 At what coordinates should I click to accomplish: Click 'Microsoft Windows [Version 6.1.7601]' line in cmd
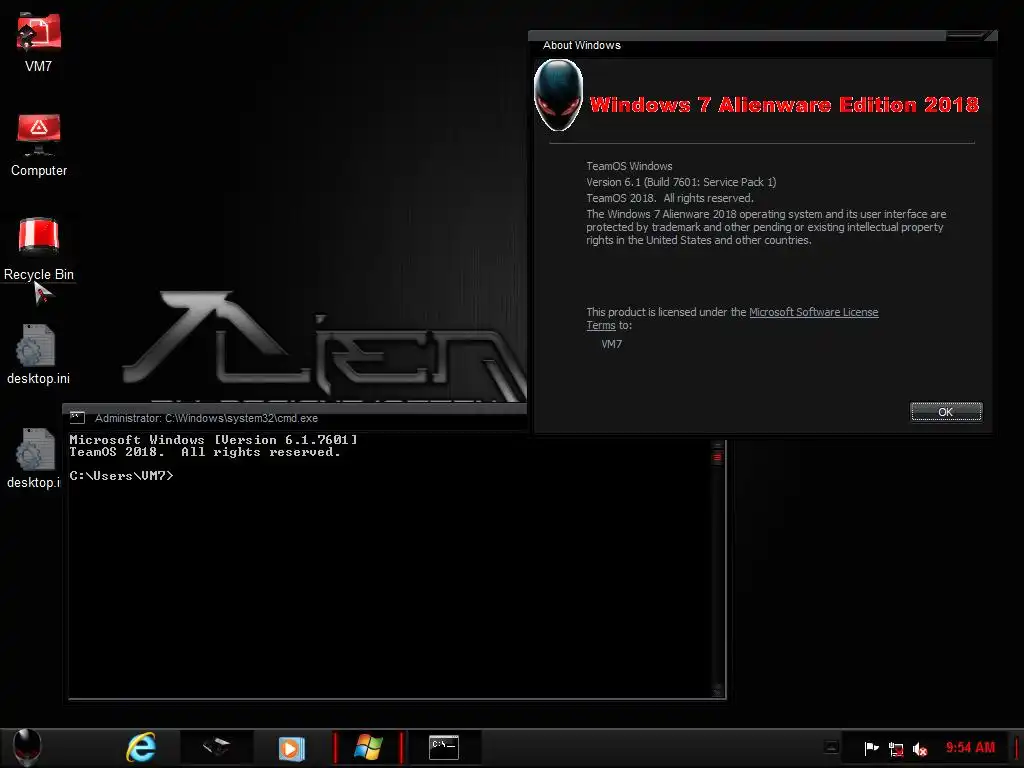214,440
